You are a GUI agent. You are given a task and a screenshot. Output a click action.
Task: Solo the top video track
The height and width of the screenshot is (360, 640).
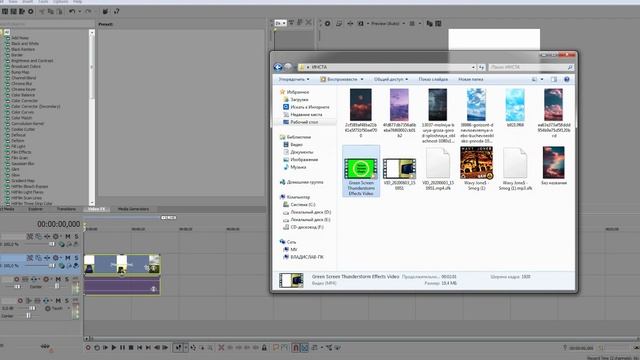point(76,236)
